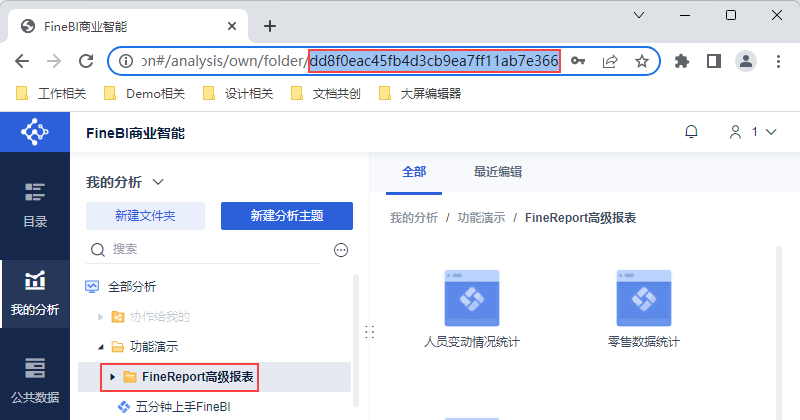Click the panel splitter handle
This screenshot has width=800, height=420.
pos(369,332)
